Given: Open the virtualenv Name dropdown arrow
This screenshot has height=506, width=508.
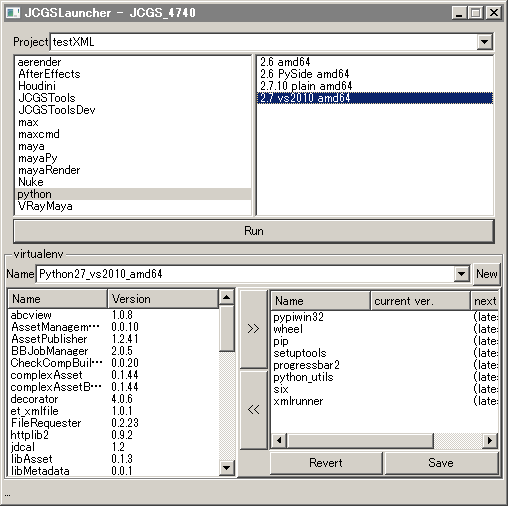Looking at the screenshot, I should [461, 274].
